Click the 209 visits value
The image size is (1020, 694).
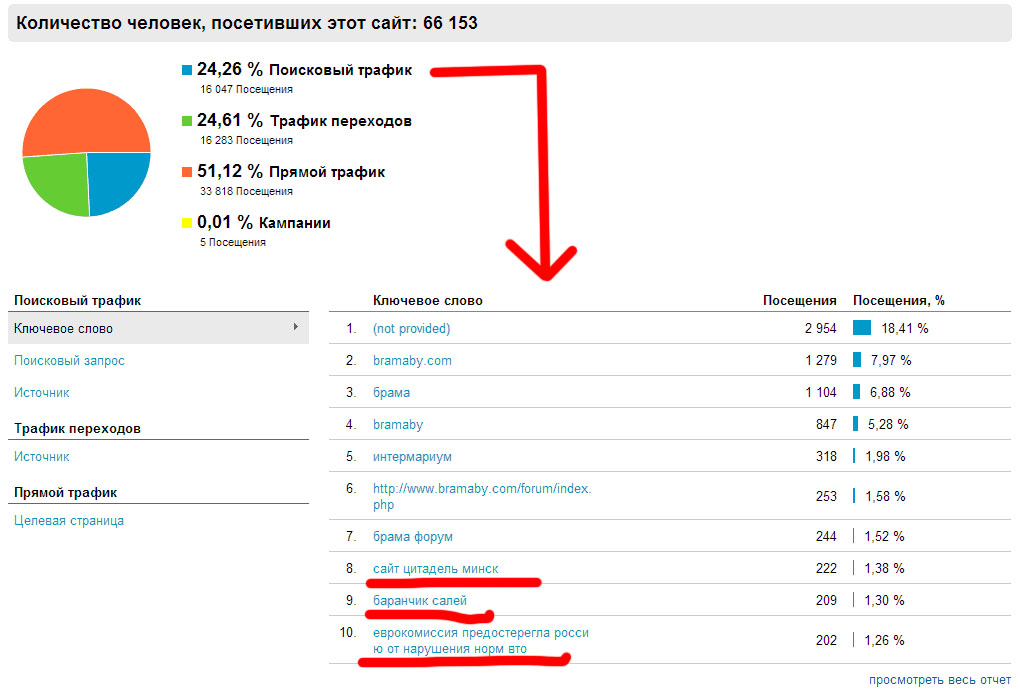pyautogui.click(x=826, y=600)
